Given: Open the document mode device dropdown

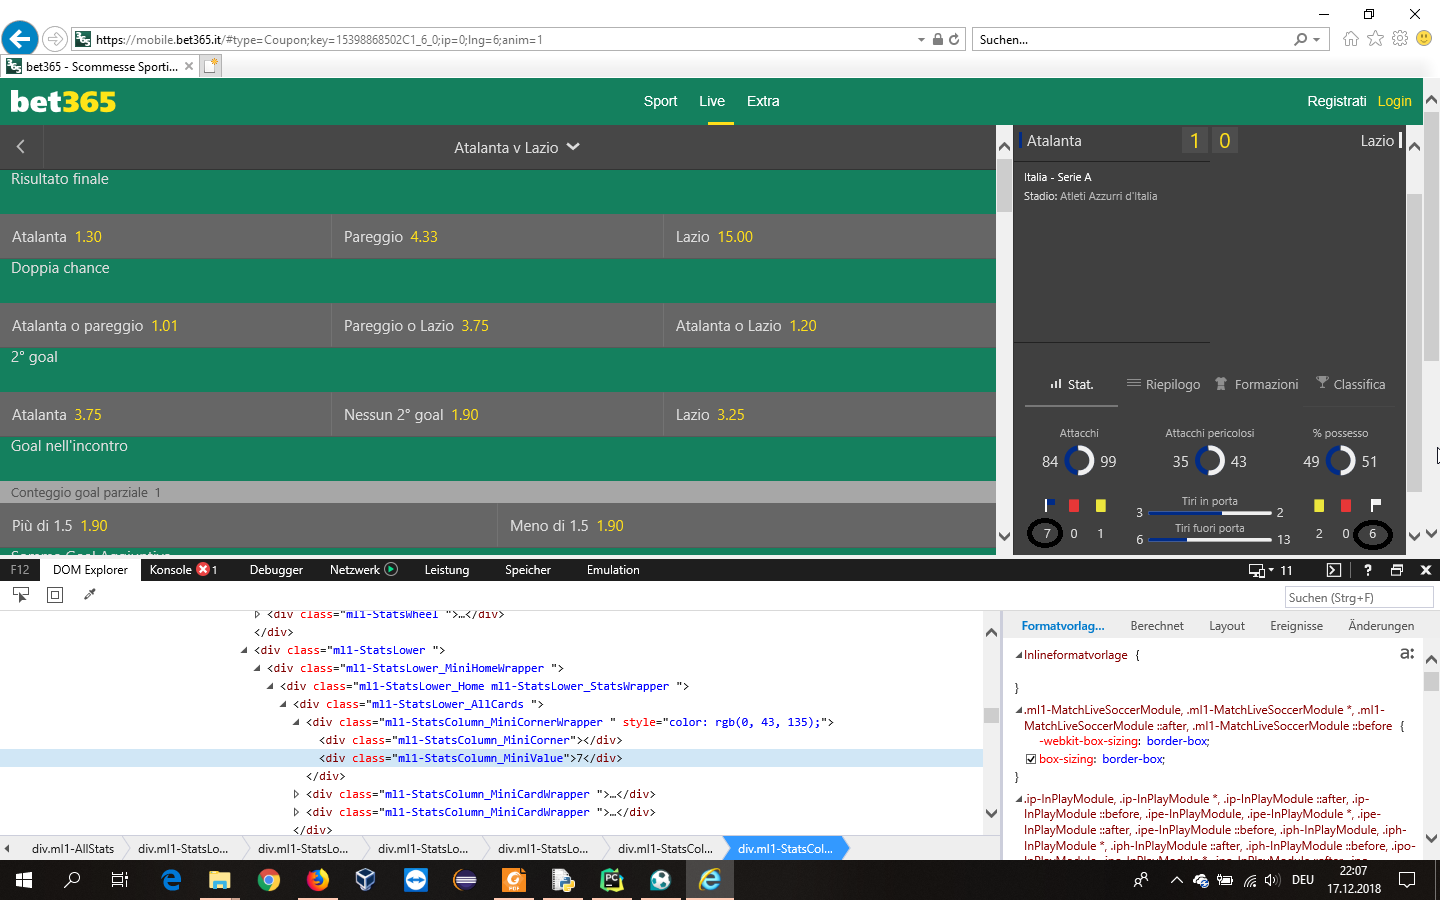Looking at the screenshot, I should (1261, 570).
